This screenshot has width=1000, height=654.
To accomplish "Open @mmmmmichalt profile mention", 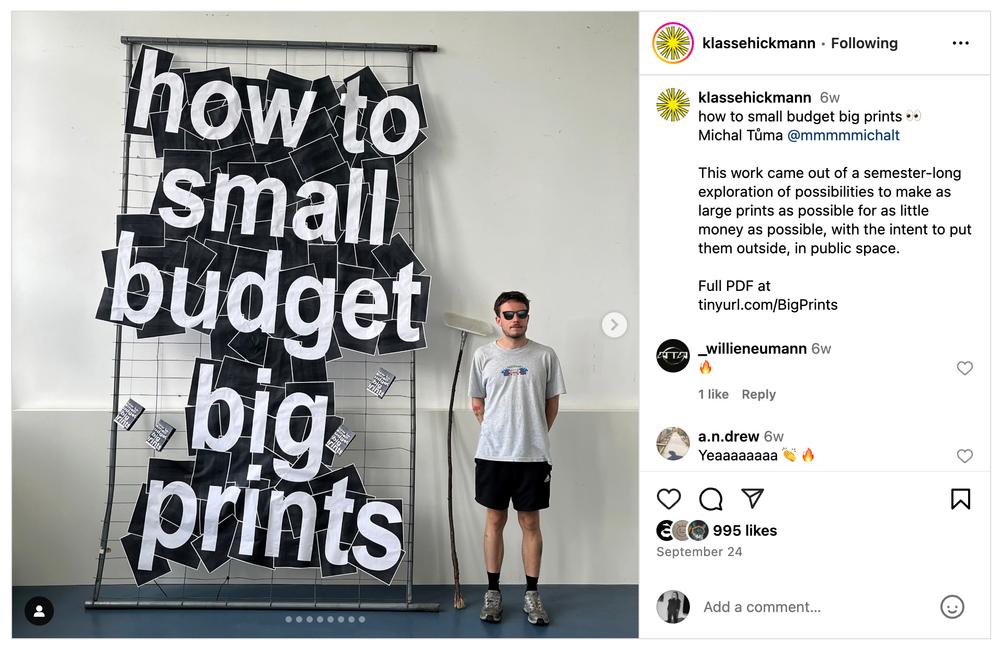I will (x=843, y=135).
